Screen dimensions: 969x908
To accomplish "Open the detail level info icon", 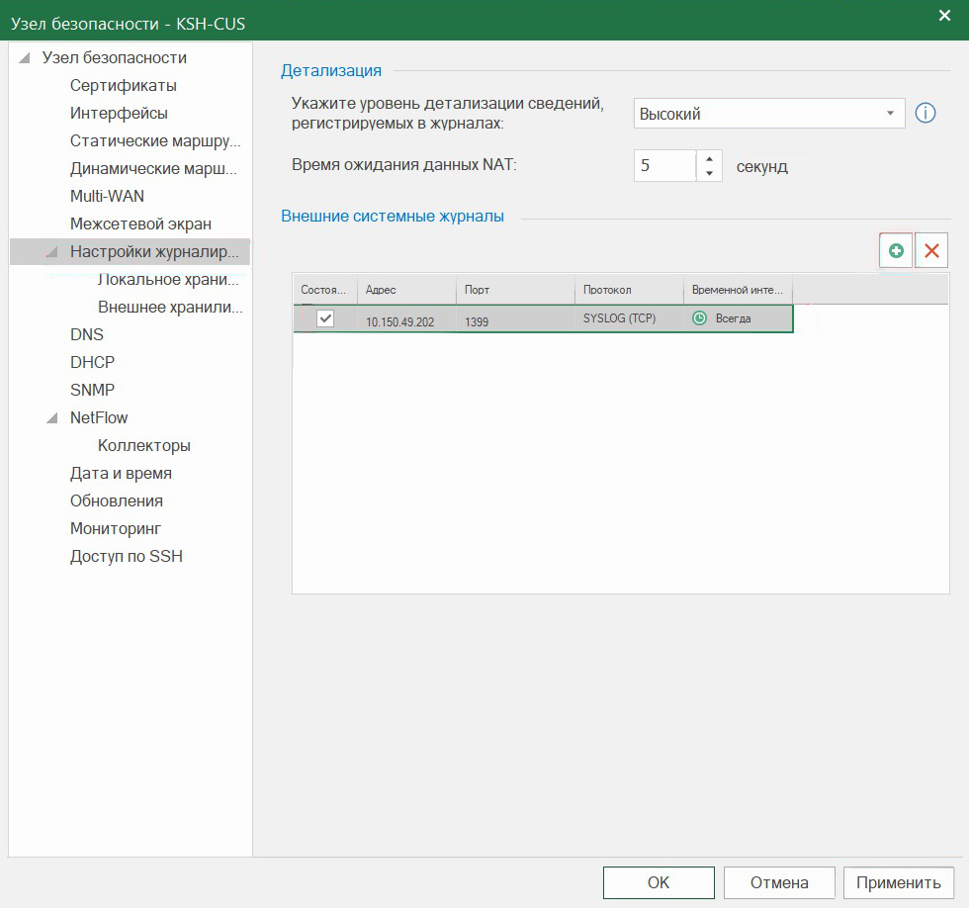I will 925,113.
